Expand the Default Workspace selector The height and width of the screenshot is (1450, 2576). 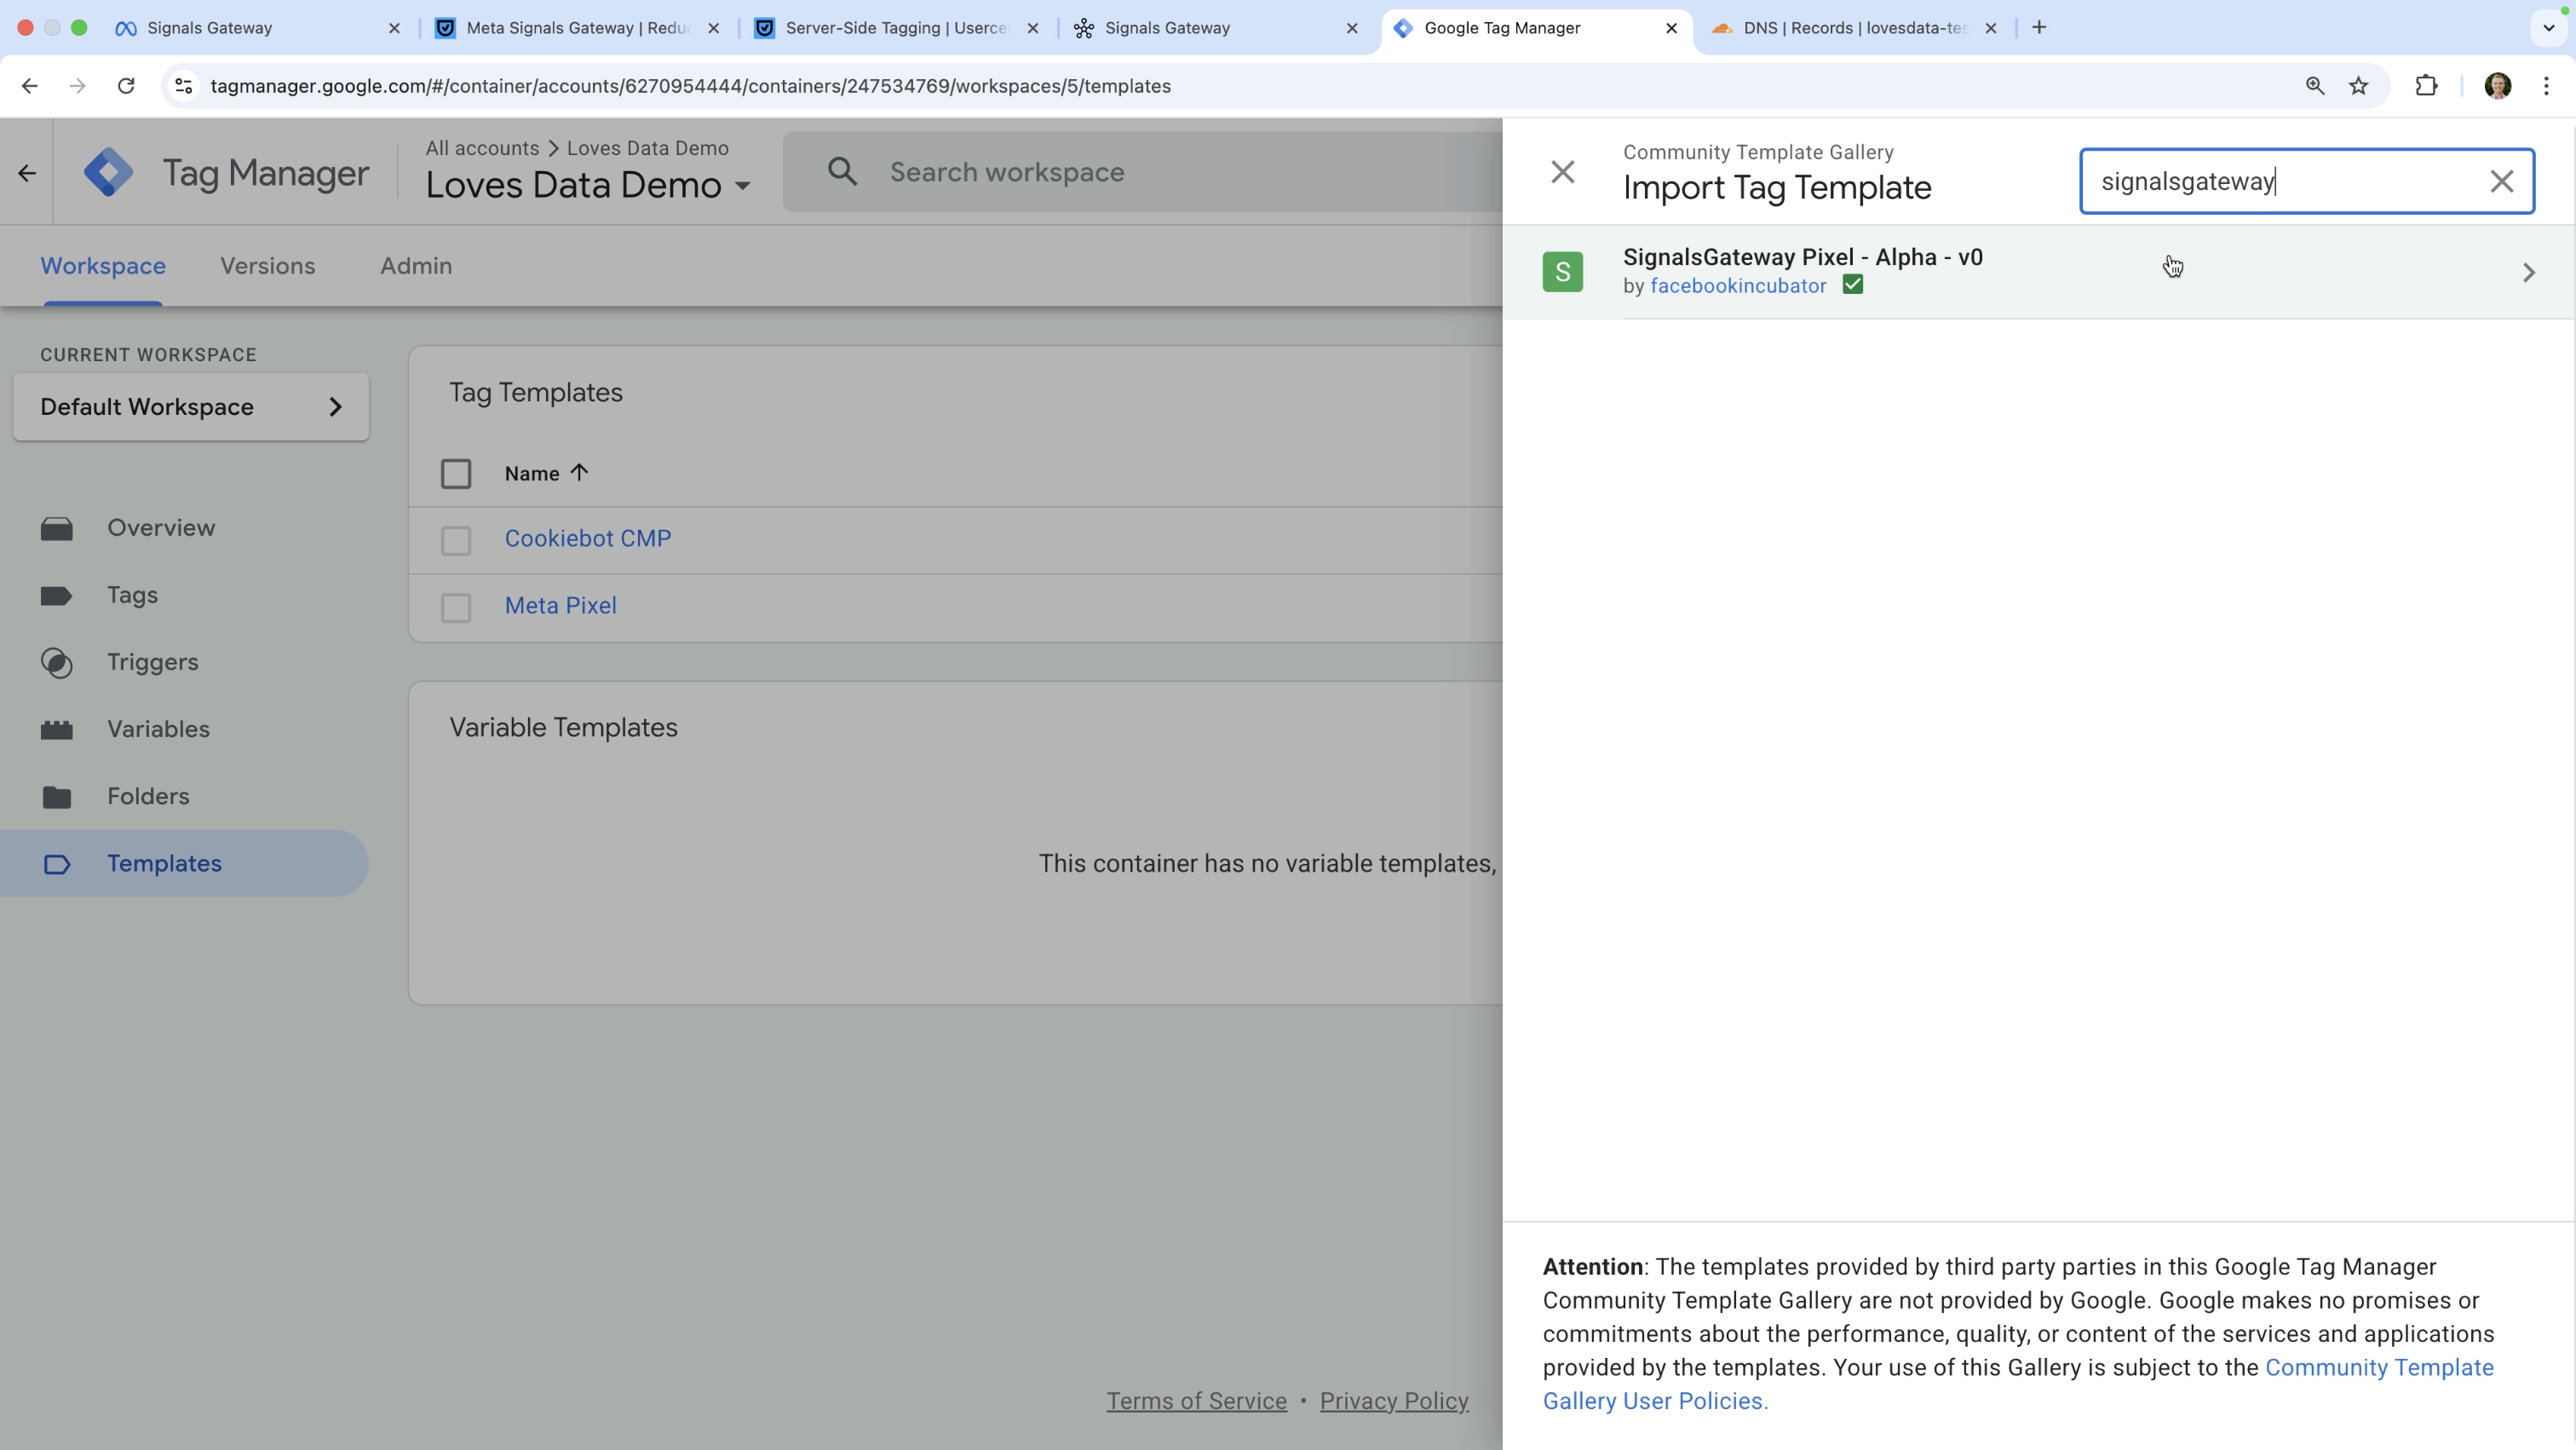[191, 407]
